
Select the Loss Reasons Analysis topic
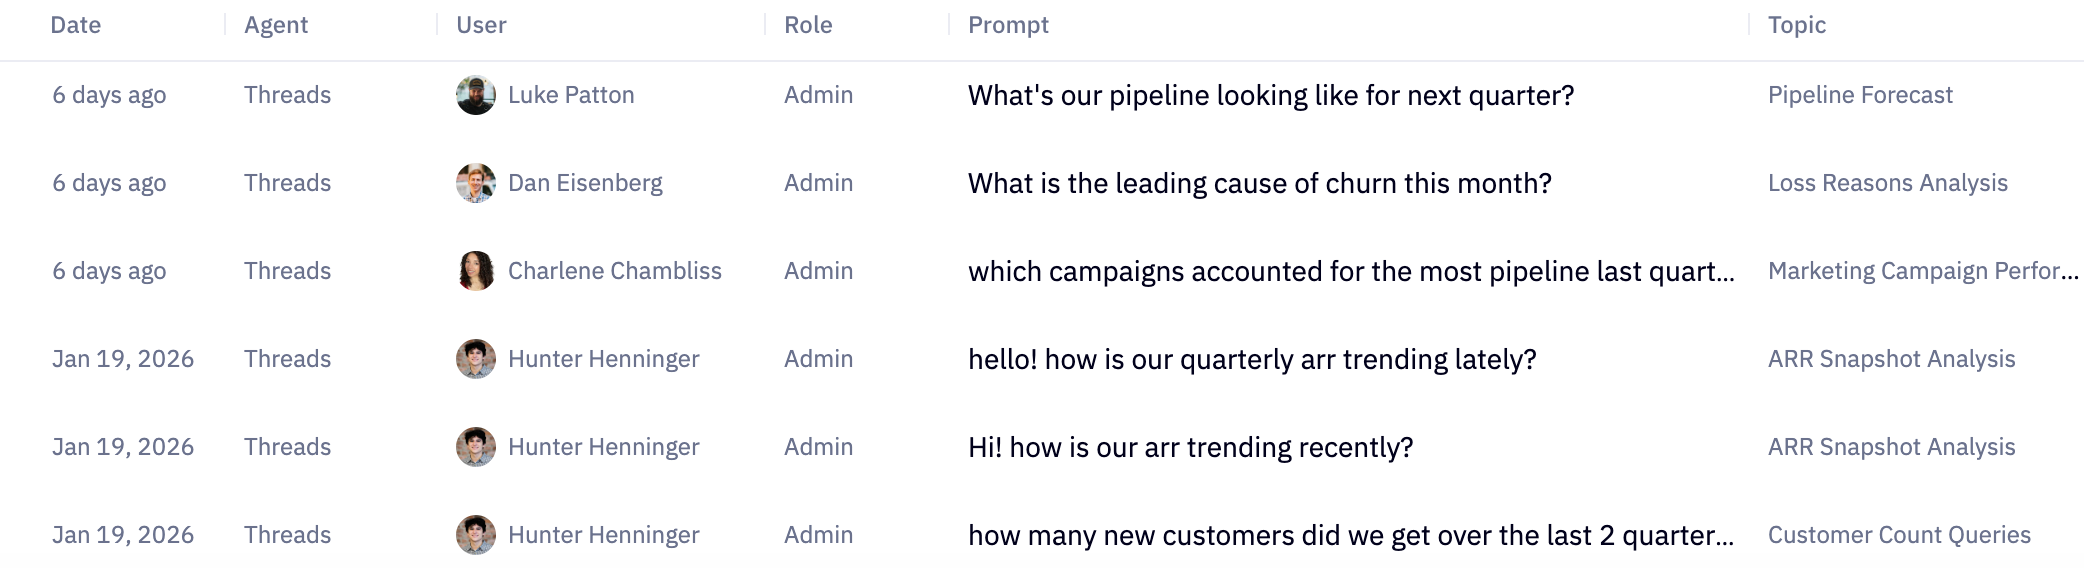pyautogui.click(x=1887, y=183)
